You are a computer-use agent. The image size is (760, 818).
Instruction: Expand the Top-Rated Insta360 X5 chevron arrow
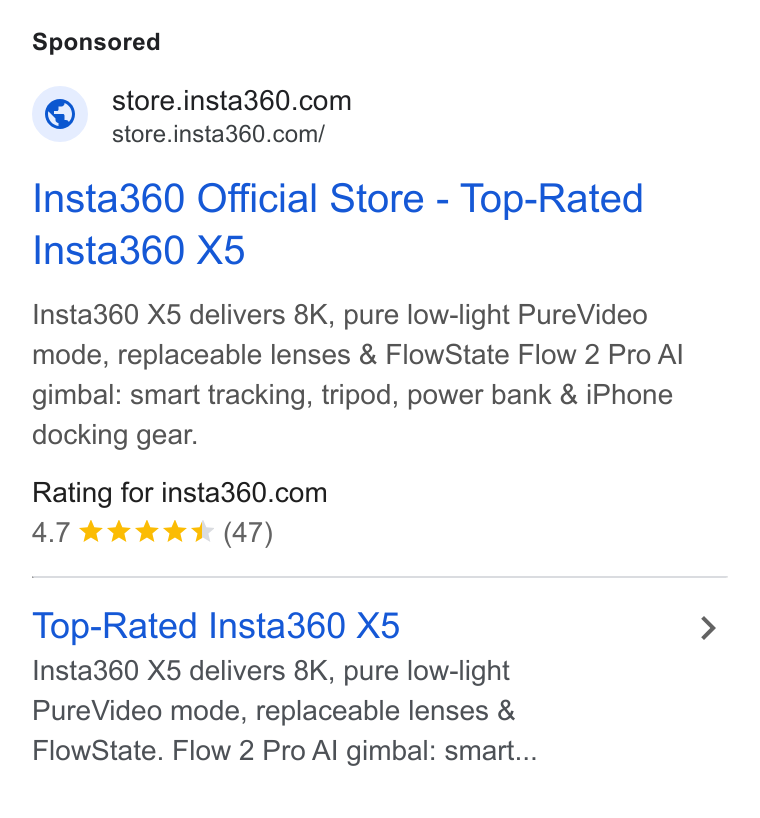coord(707,628)
